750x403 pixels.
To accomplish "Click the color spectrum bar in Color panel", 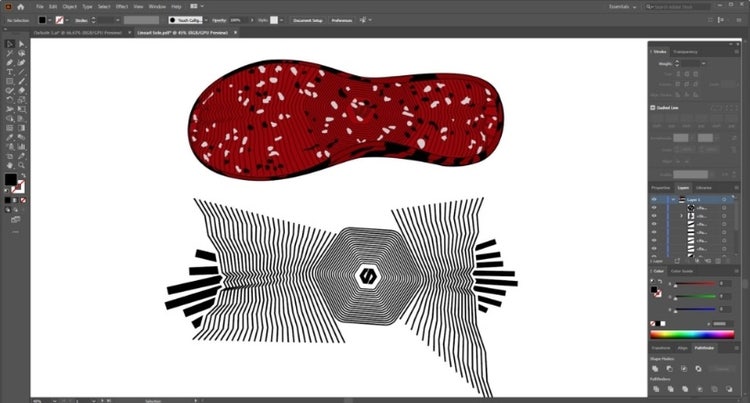I will (x=692, y=334).
